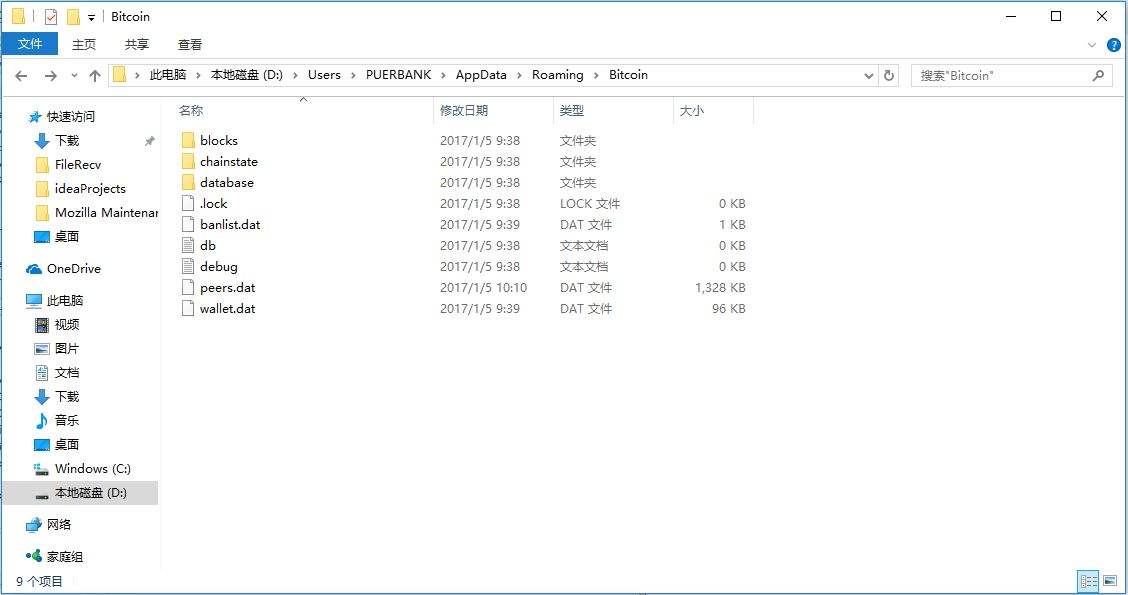Viewport: 1128px width, 595px height.
Task: Open Mozilla Maintenance folder in sidebar
Action: coord(106,212)
